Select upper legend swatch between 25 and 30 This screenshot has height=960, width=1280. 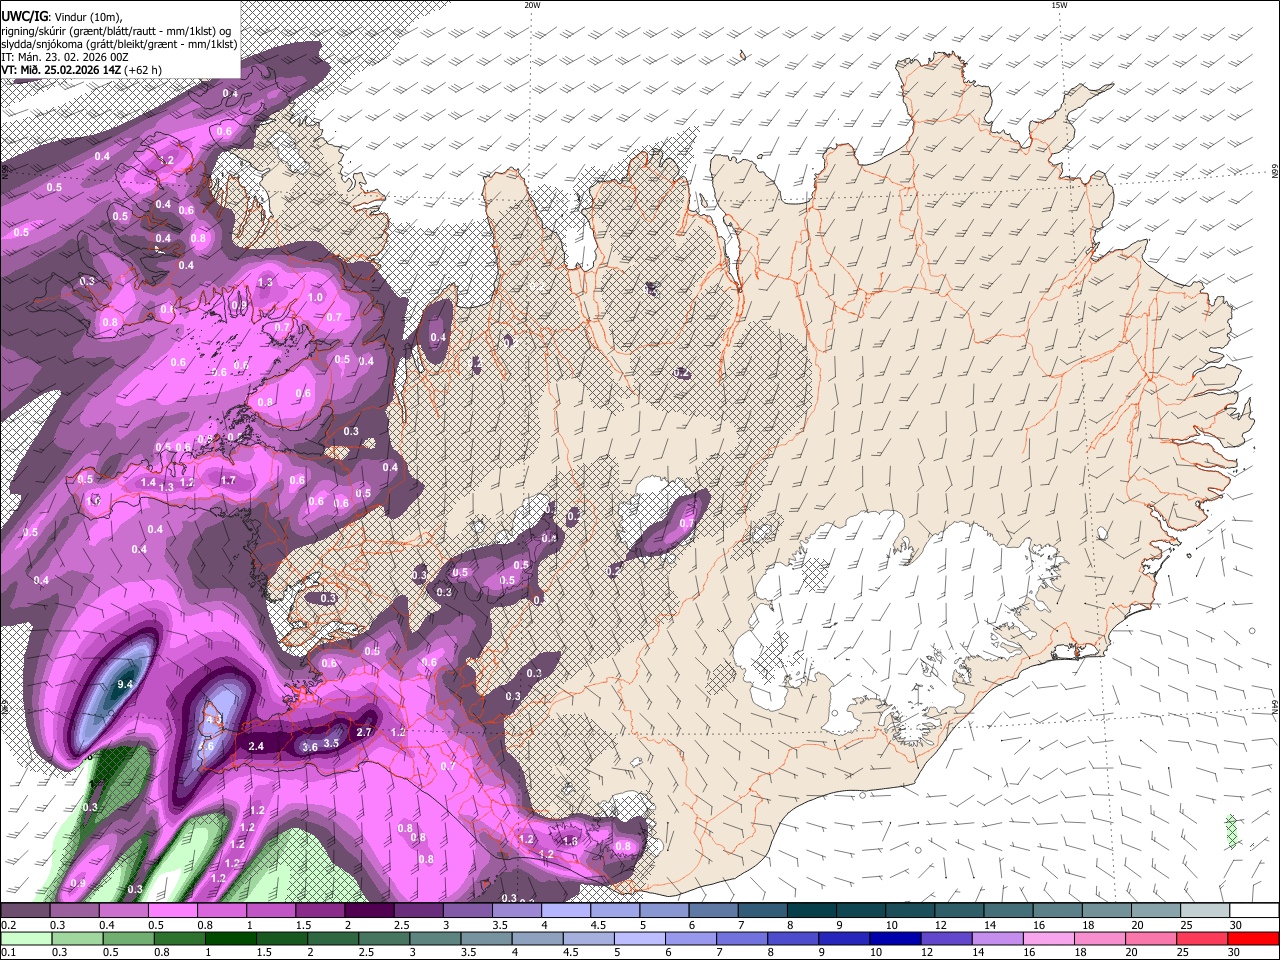coord(1205,911)
